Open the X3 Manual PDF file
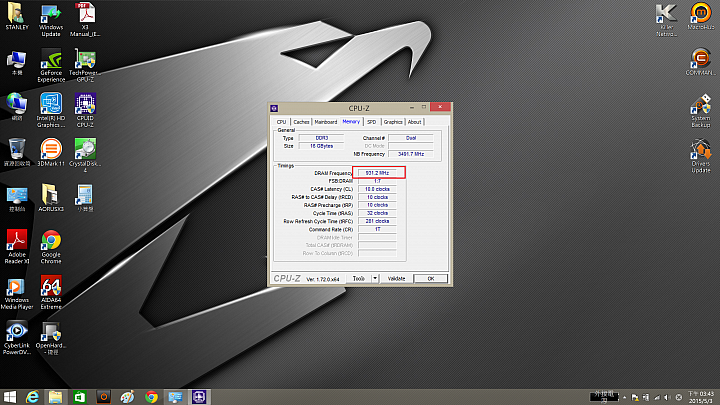 tap(85, 20)
